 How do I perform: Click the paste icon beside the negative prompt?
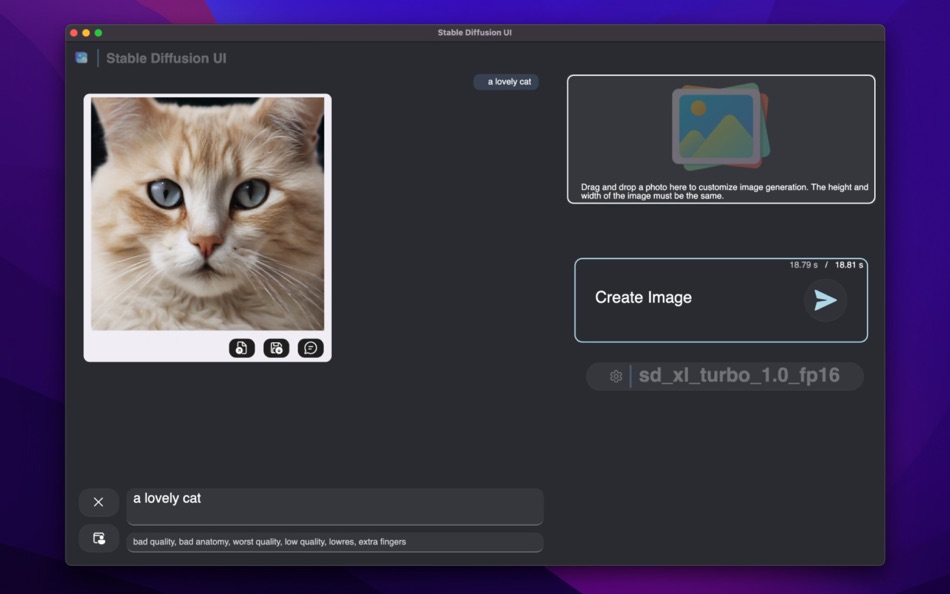(99, 538)
